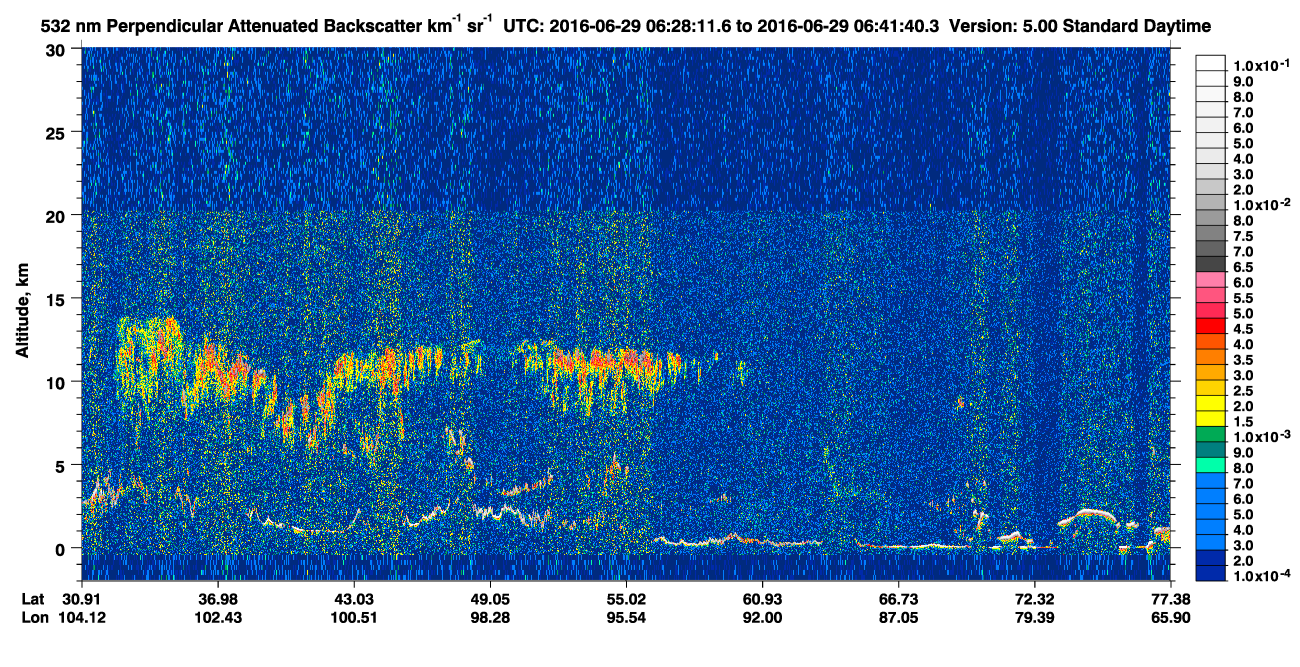Viewport: 1300px width, 667px height.
Task: Pick the orange swatch beside the 3.5 label
Action: tap(1210, 356)
